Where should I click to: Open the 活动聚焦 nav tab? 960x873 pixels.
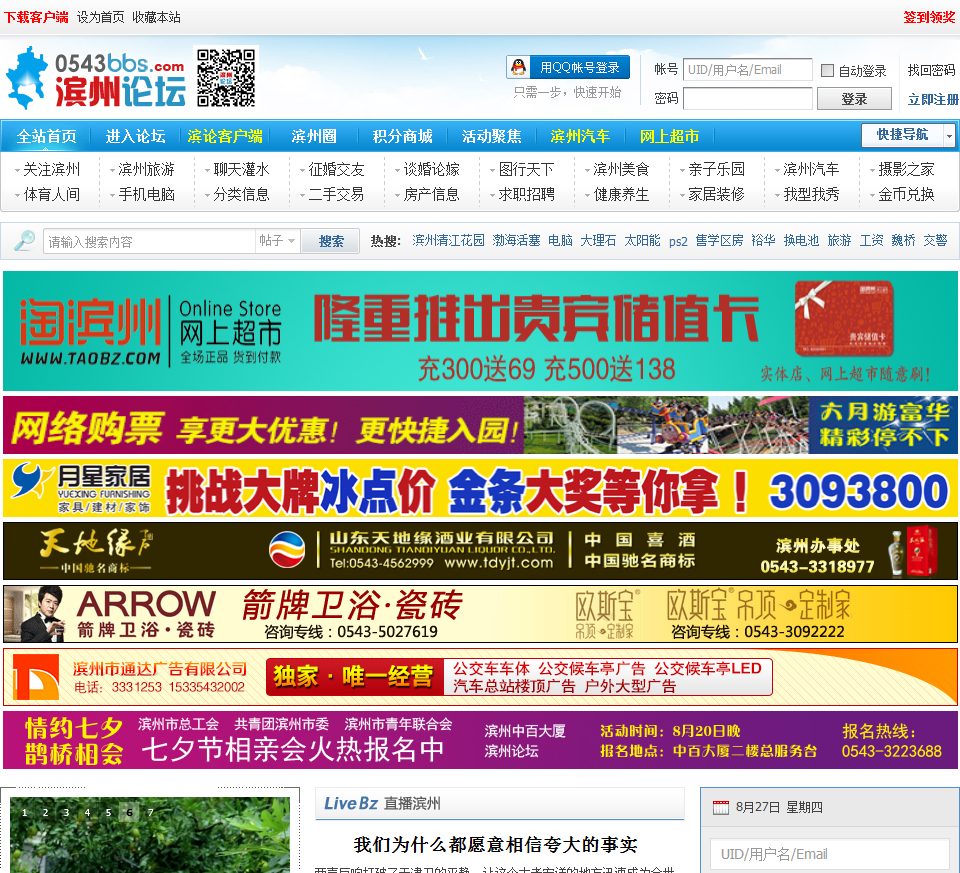(491, 136)
